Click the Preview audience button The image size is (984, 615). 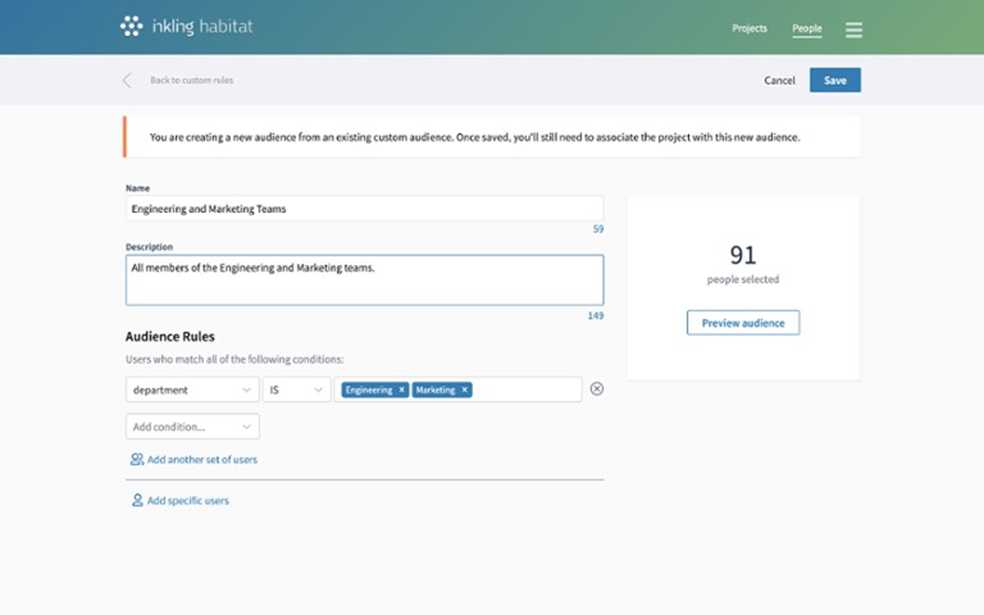click(x=743, y=323)
